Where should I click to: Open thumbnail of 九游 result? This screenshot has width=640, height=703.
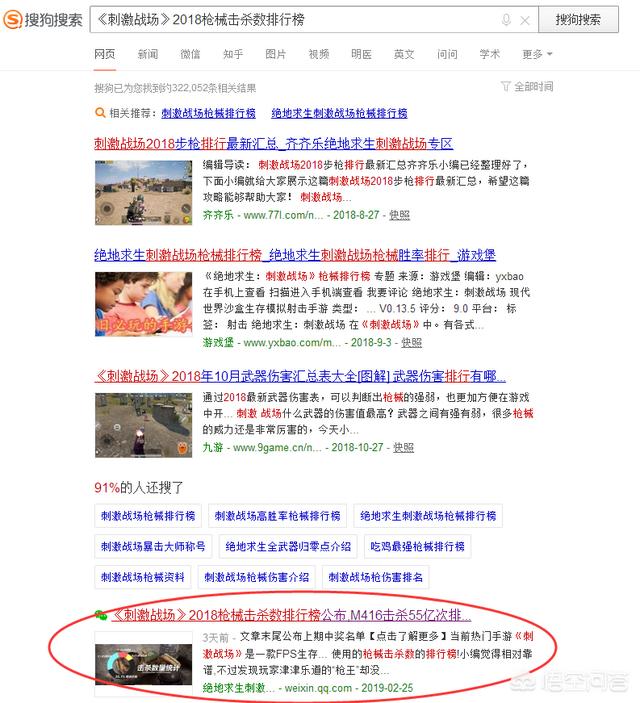144,425
